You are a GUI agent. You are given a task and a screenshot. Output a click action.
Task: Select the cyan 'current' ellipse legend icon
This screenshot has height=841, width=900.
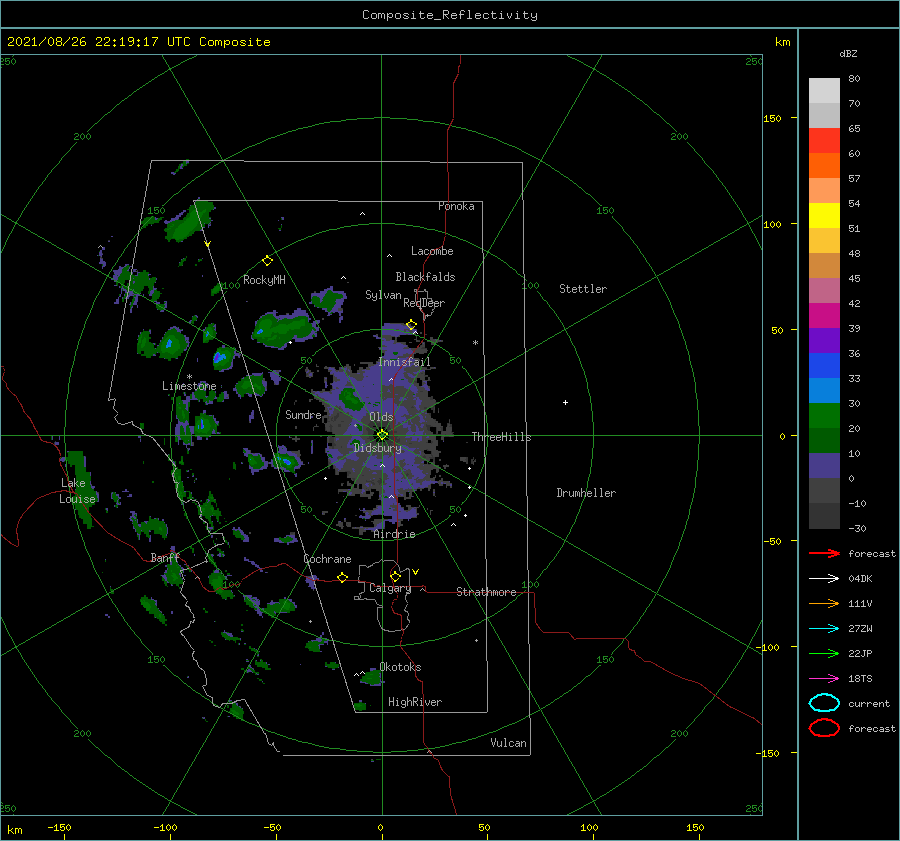pos(824,703)
